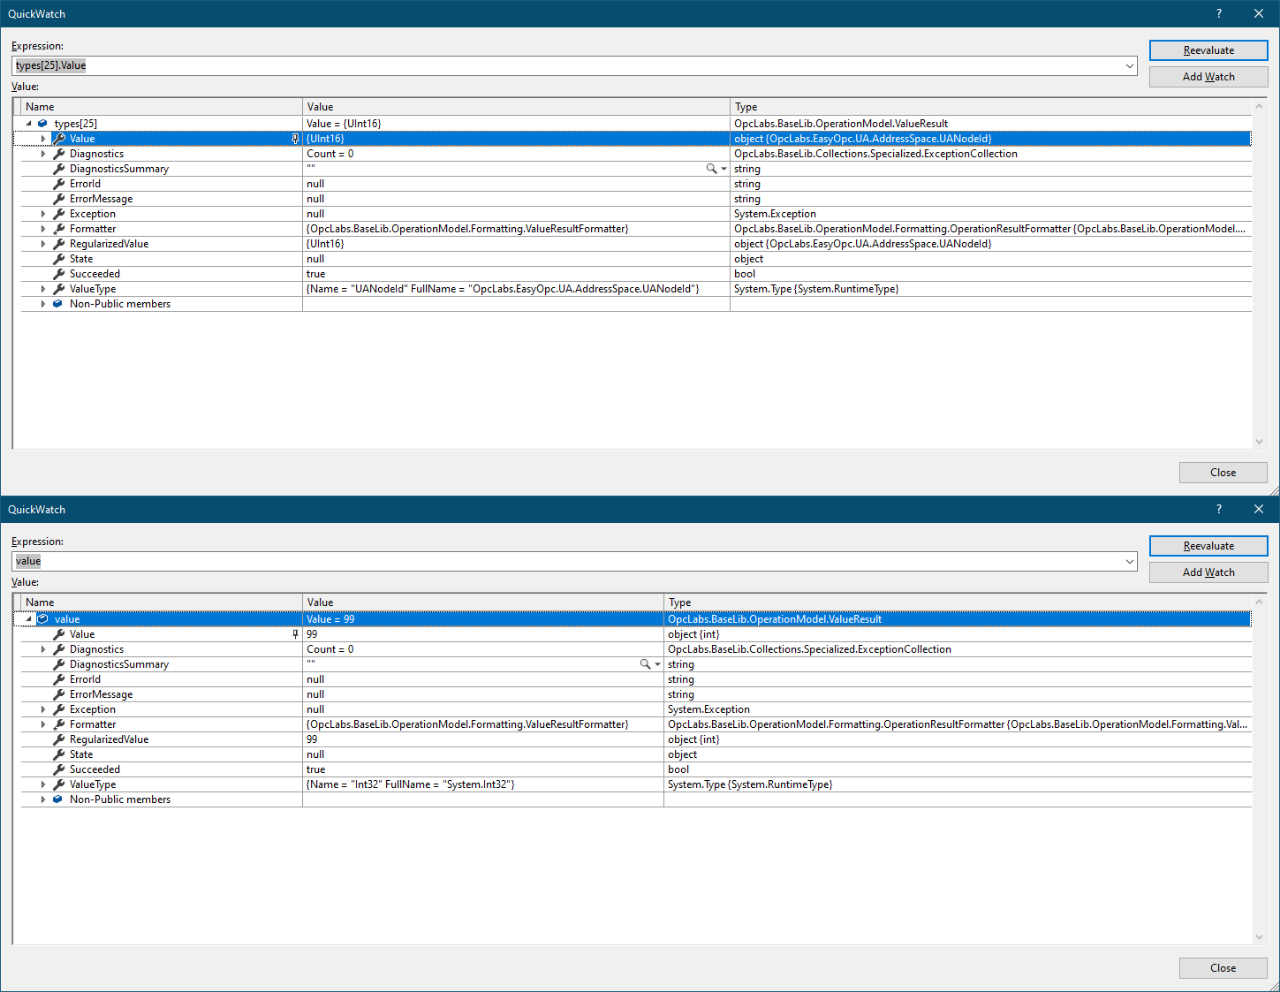The height and width of the screenshot is (992, 1280).
Task: Click Add Watch in the upper QuickWatch window
Action: (1208, 77)
